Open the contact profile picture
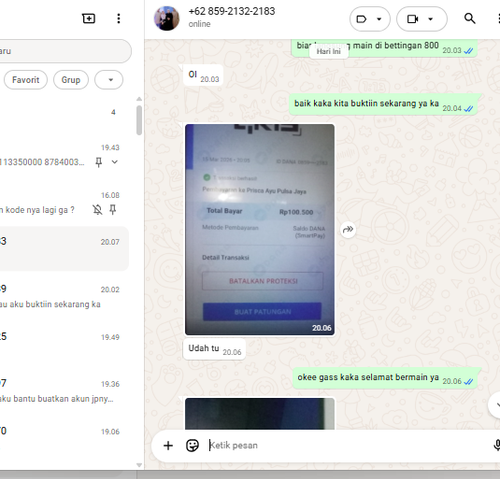 coord(166,18)
